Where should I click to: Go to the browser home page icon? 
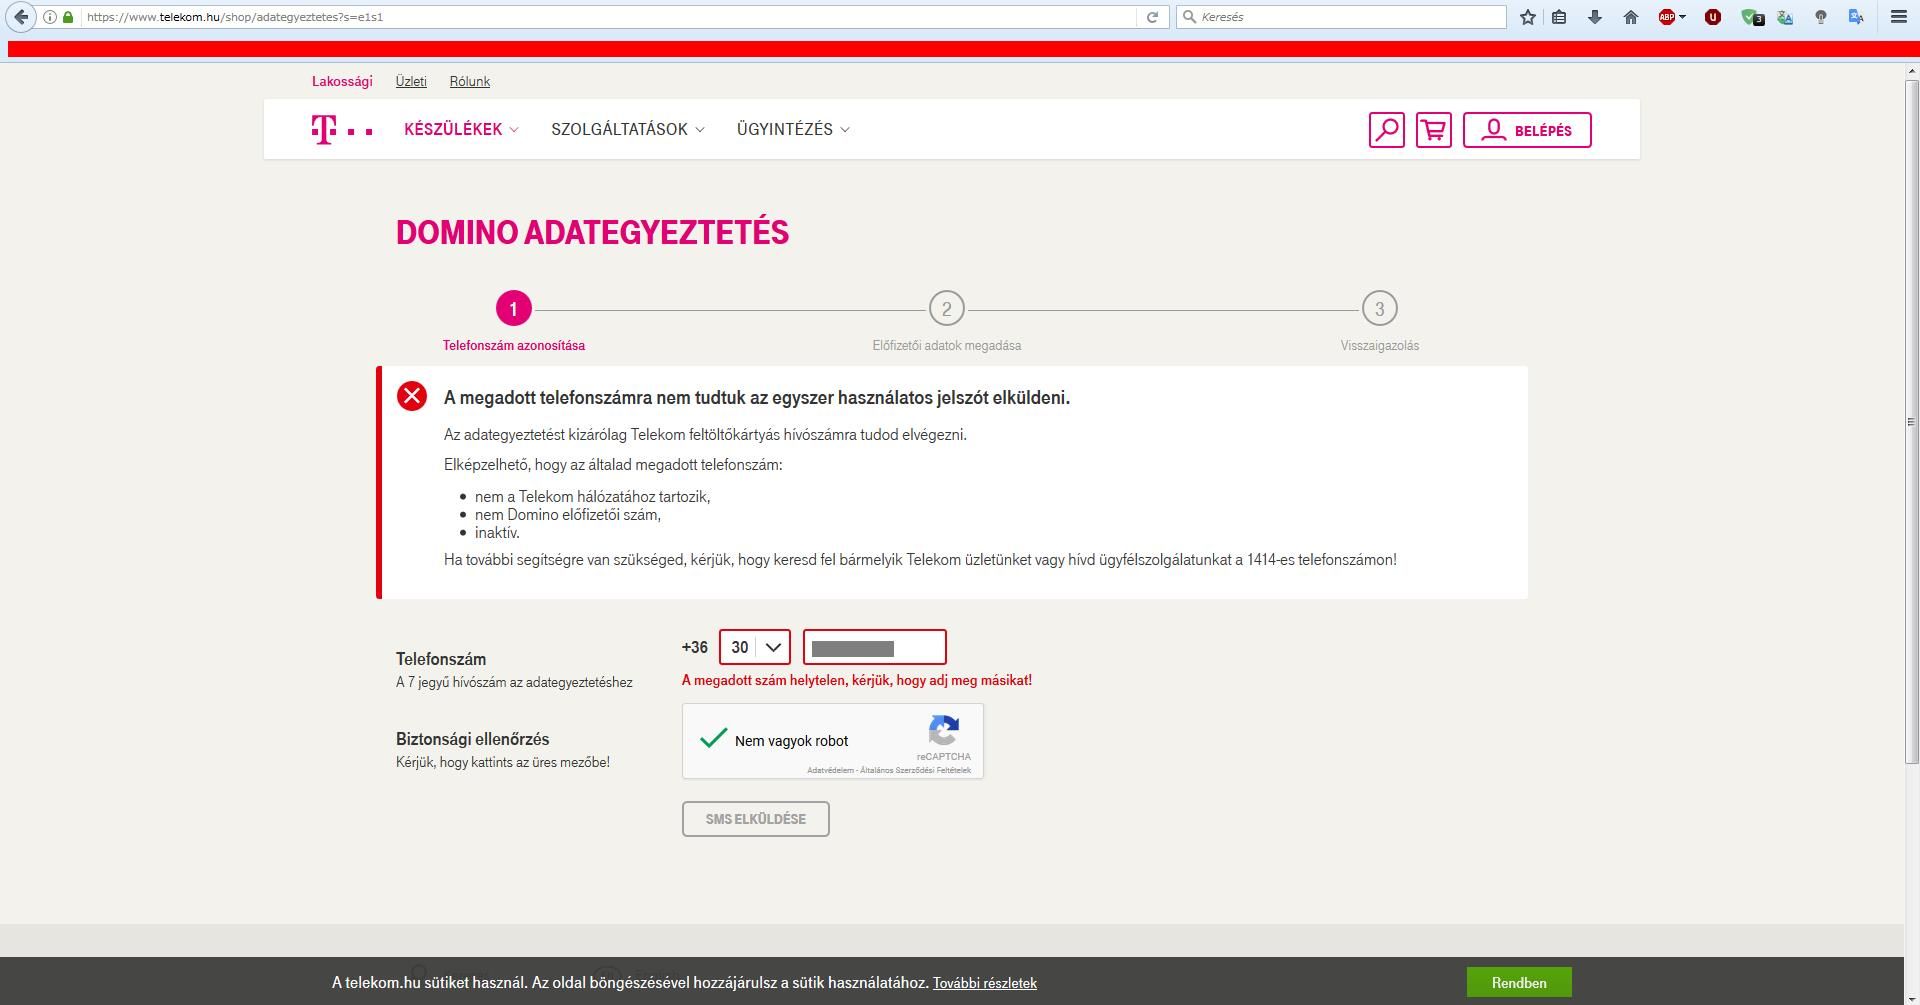(x=1631, y=17)
